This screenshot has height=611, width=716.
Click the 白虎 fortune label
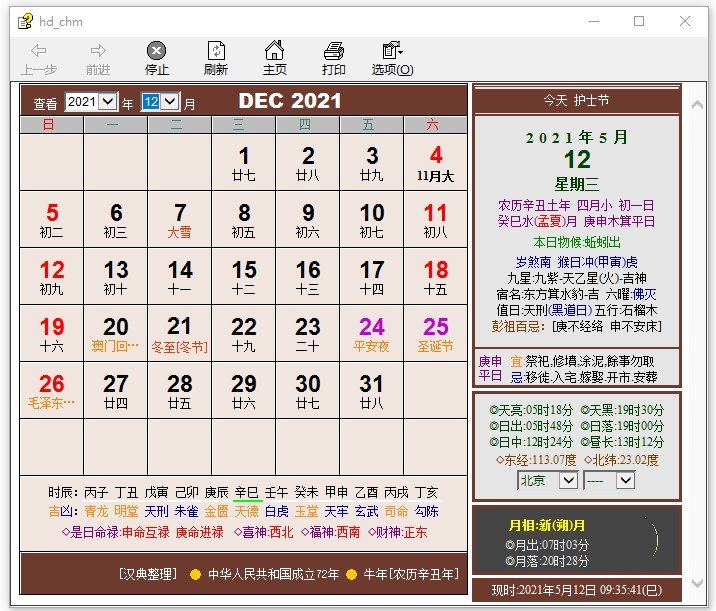click(277, 511)
